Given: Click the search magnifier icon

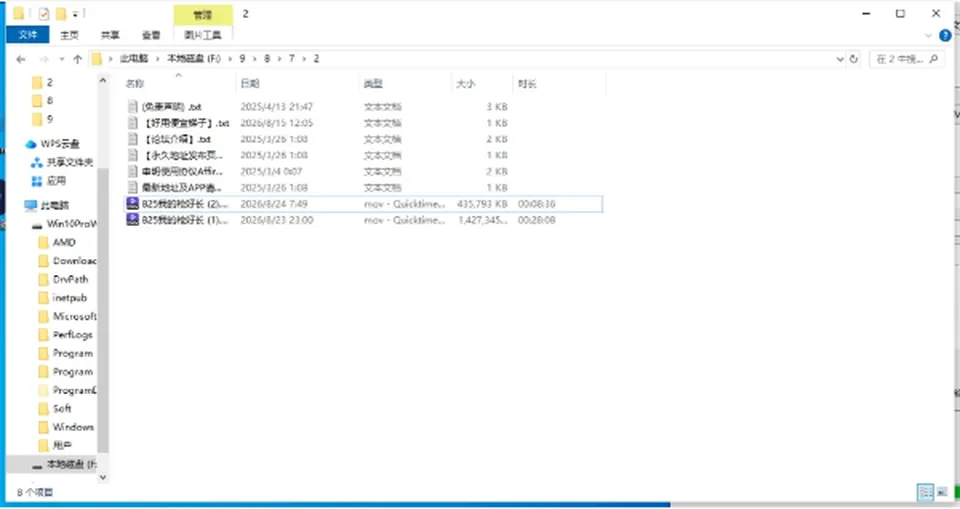Looking at the screenshot, I should [934, 59].
